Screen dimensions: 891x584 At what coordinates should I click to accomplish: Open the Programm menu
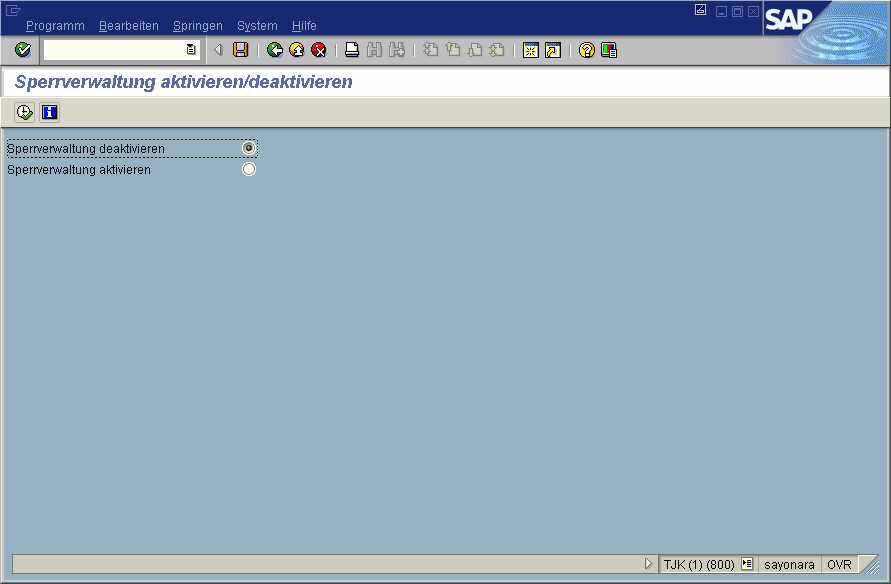[x=55, y=26]
